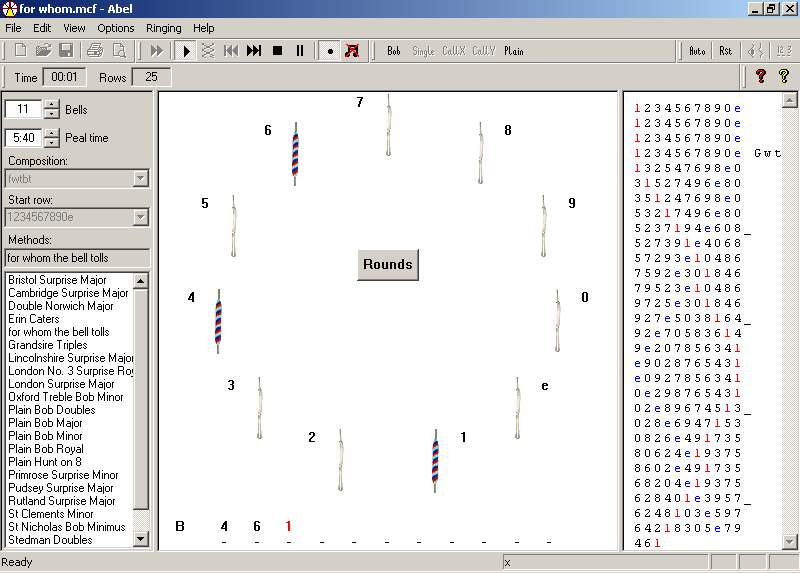Click the red question mark help icon
Viewport: 800px width, 573px height.
click(761, 76)
